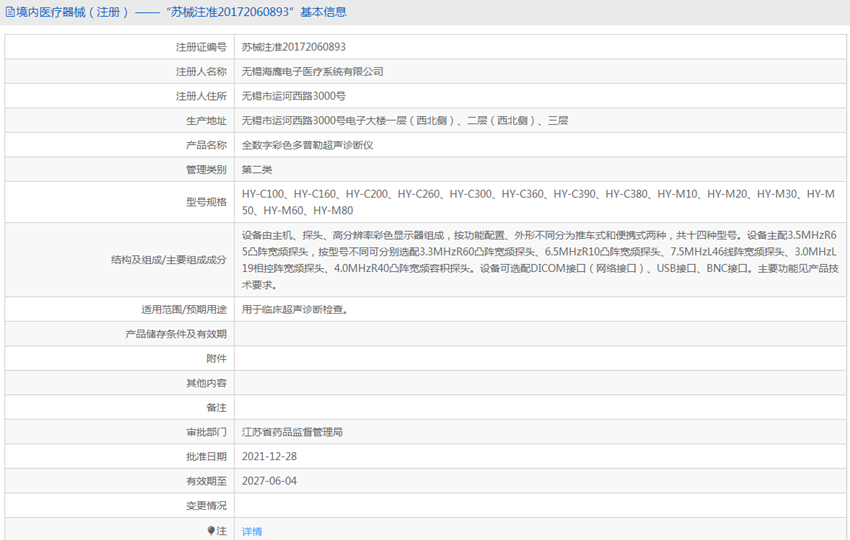Click the approval date 2021-12-28
This screenshot has width=850, height=540.
pyautogui.click(x=269, y=456)
